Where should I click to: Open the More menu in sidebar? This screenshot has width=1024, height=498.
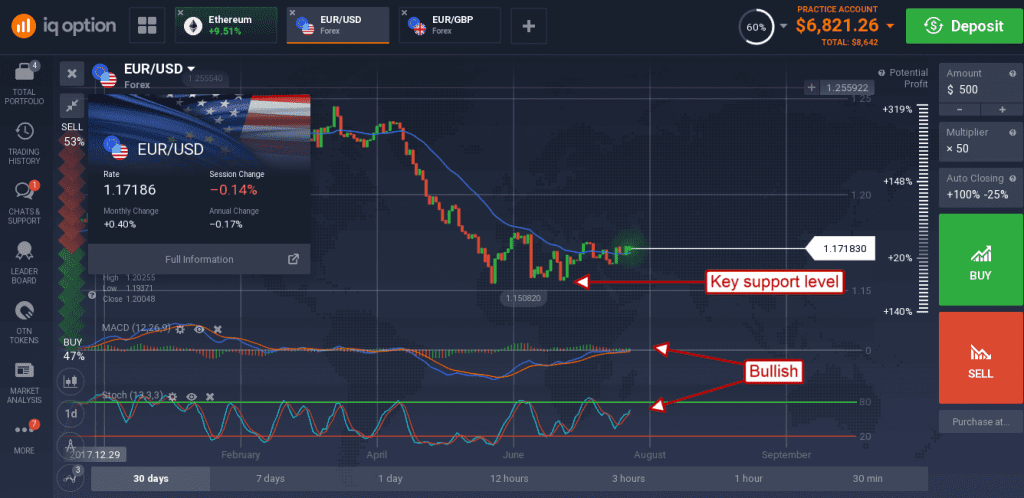24,437
